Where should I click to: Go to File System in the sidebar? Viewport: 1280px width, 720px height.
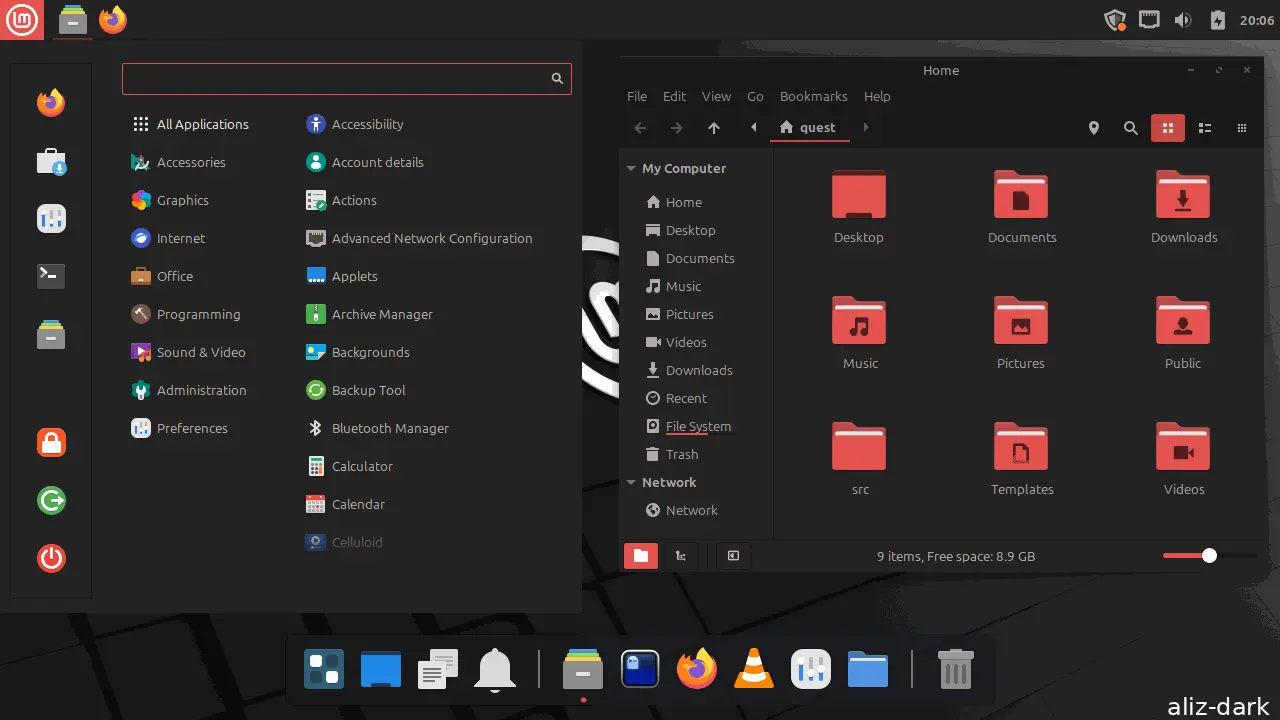click(698, 427)
